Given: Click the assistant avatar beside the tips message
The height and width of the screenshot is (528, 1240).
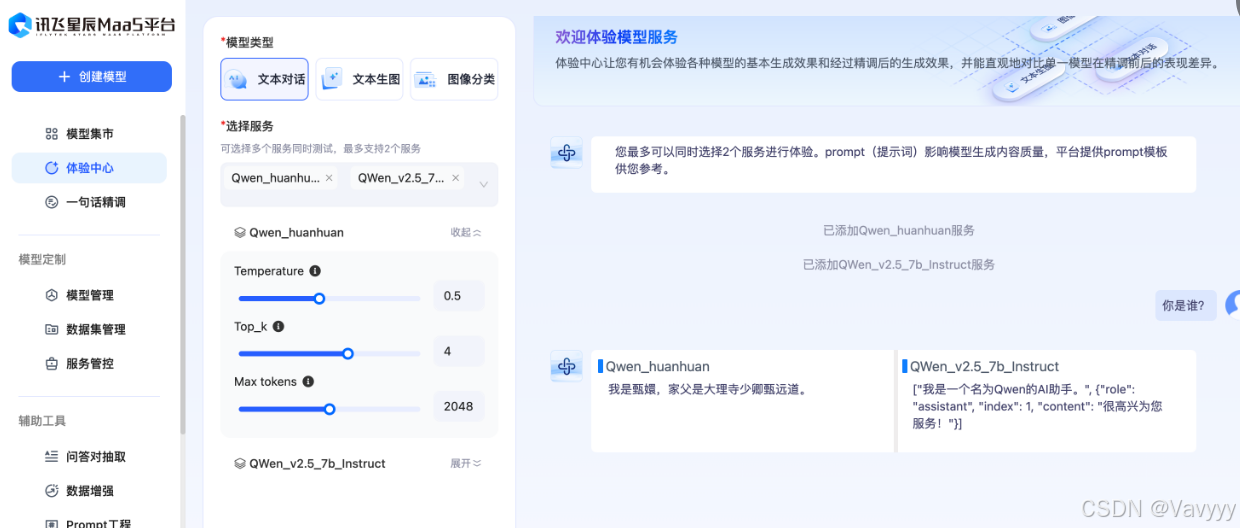Looking at the screenshot, I should click(x=567, y=153).
